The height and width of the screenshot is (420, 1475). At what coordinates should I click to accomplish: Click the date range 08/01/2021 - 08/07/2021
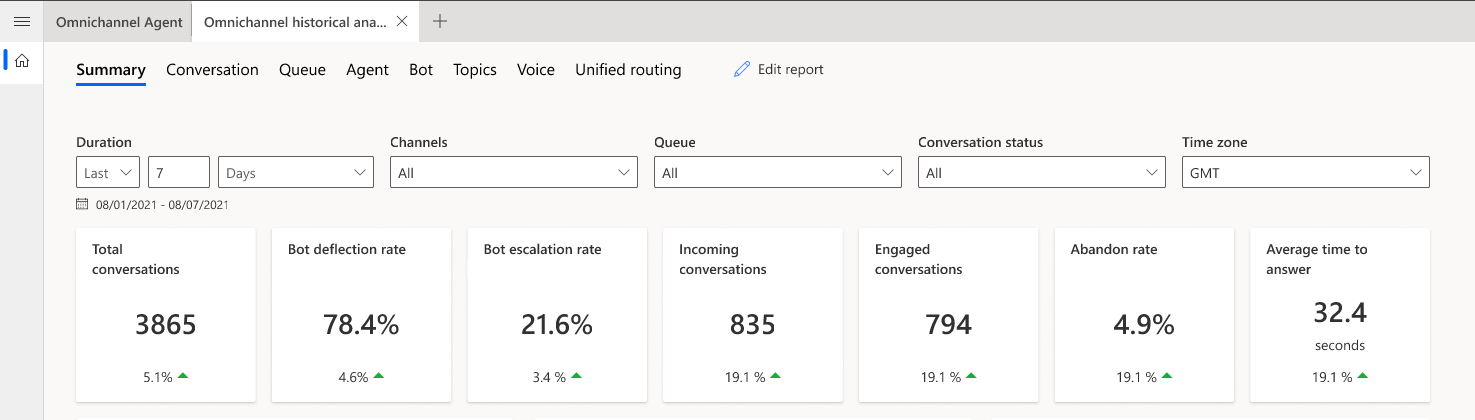coord(162,205)
